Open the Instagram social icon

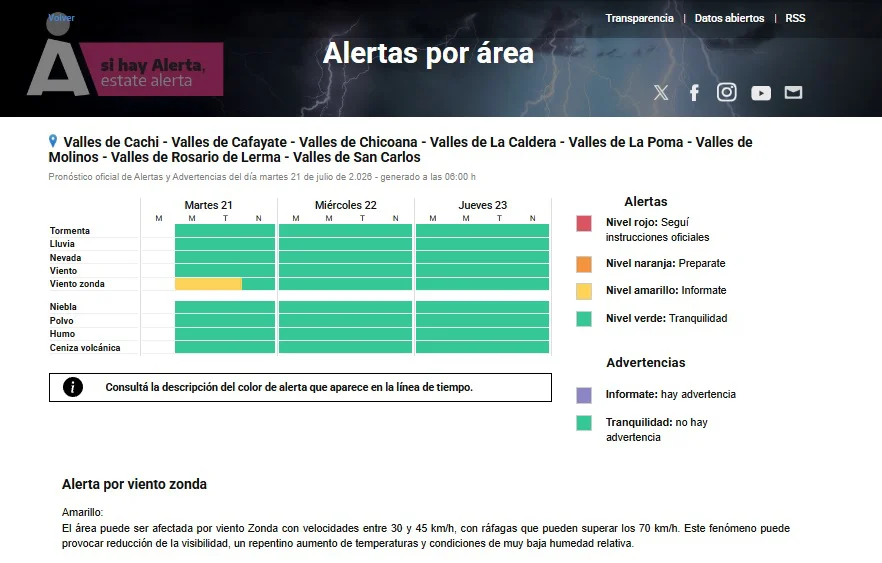pyautogui.click(x=726, y=92)
